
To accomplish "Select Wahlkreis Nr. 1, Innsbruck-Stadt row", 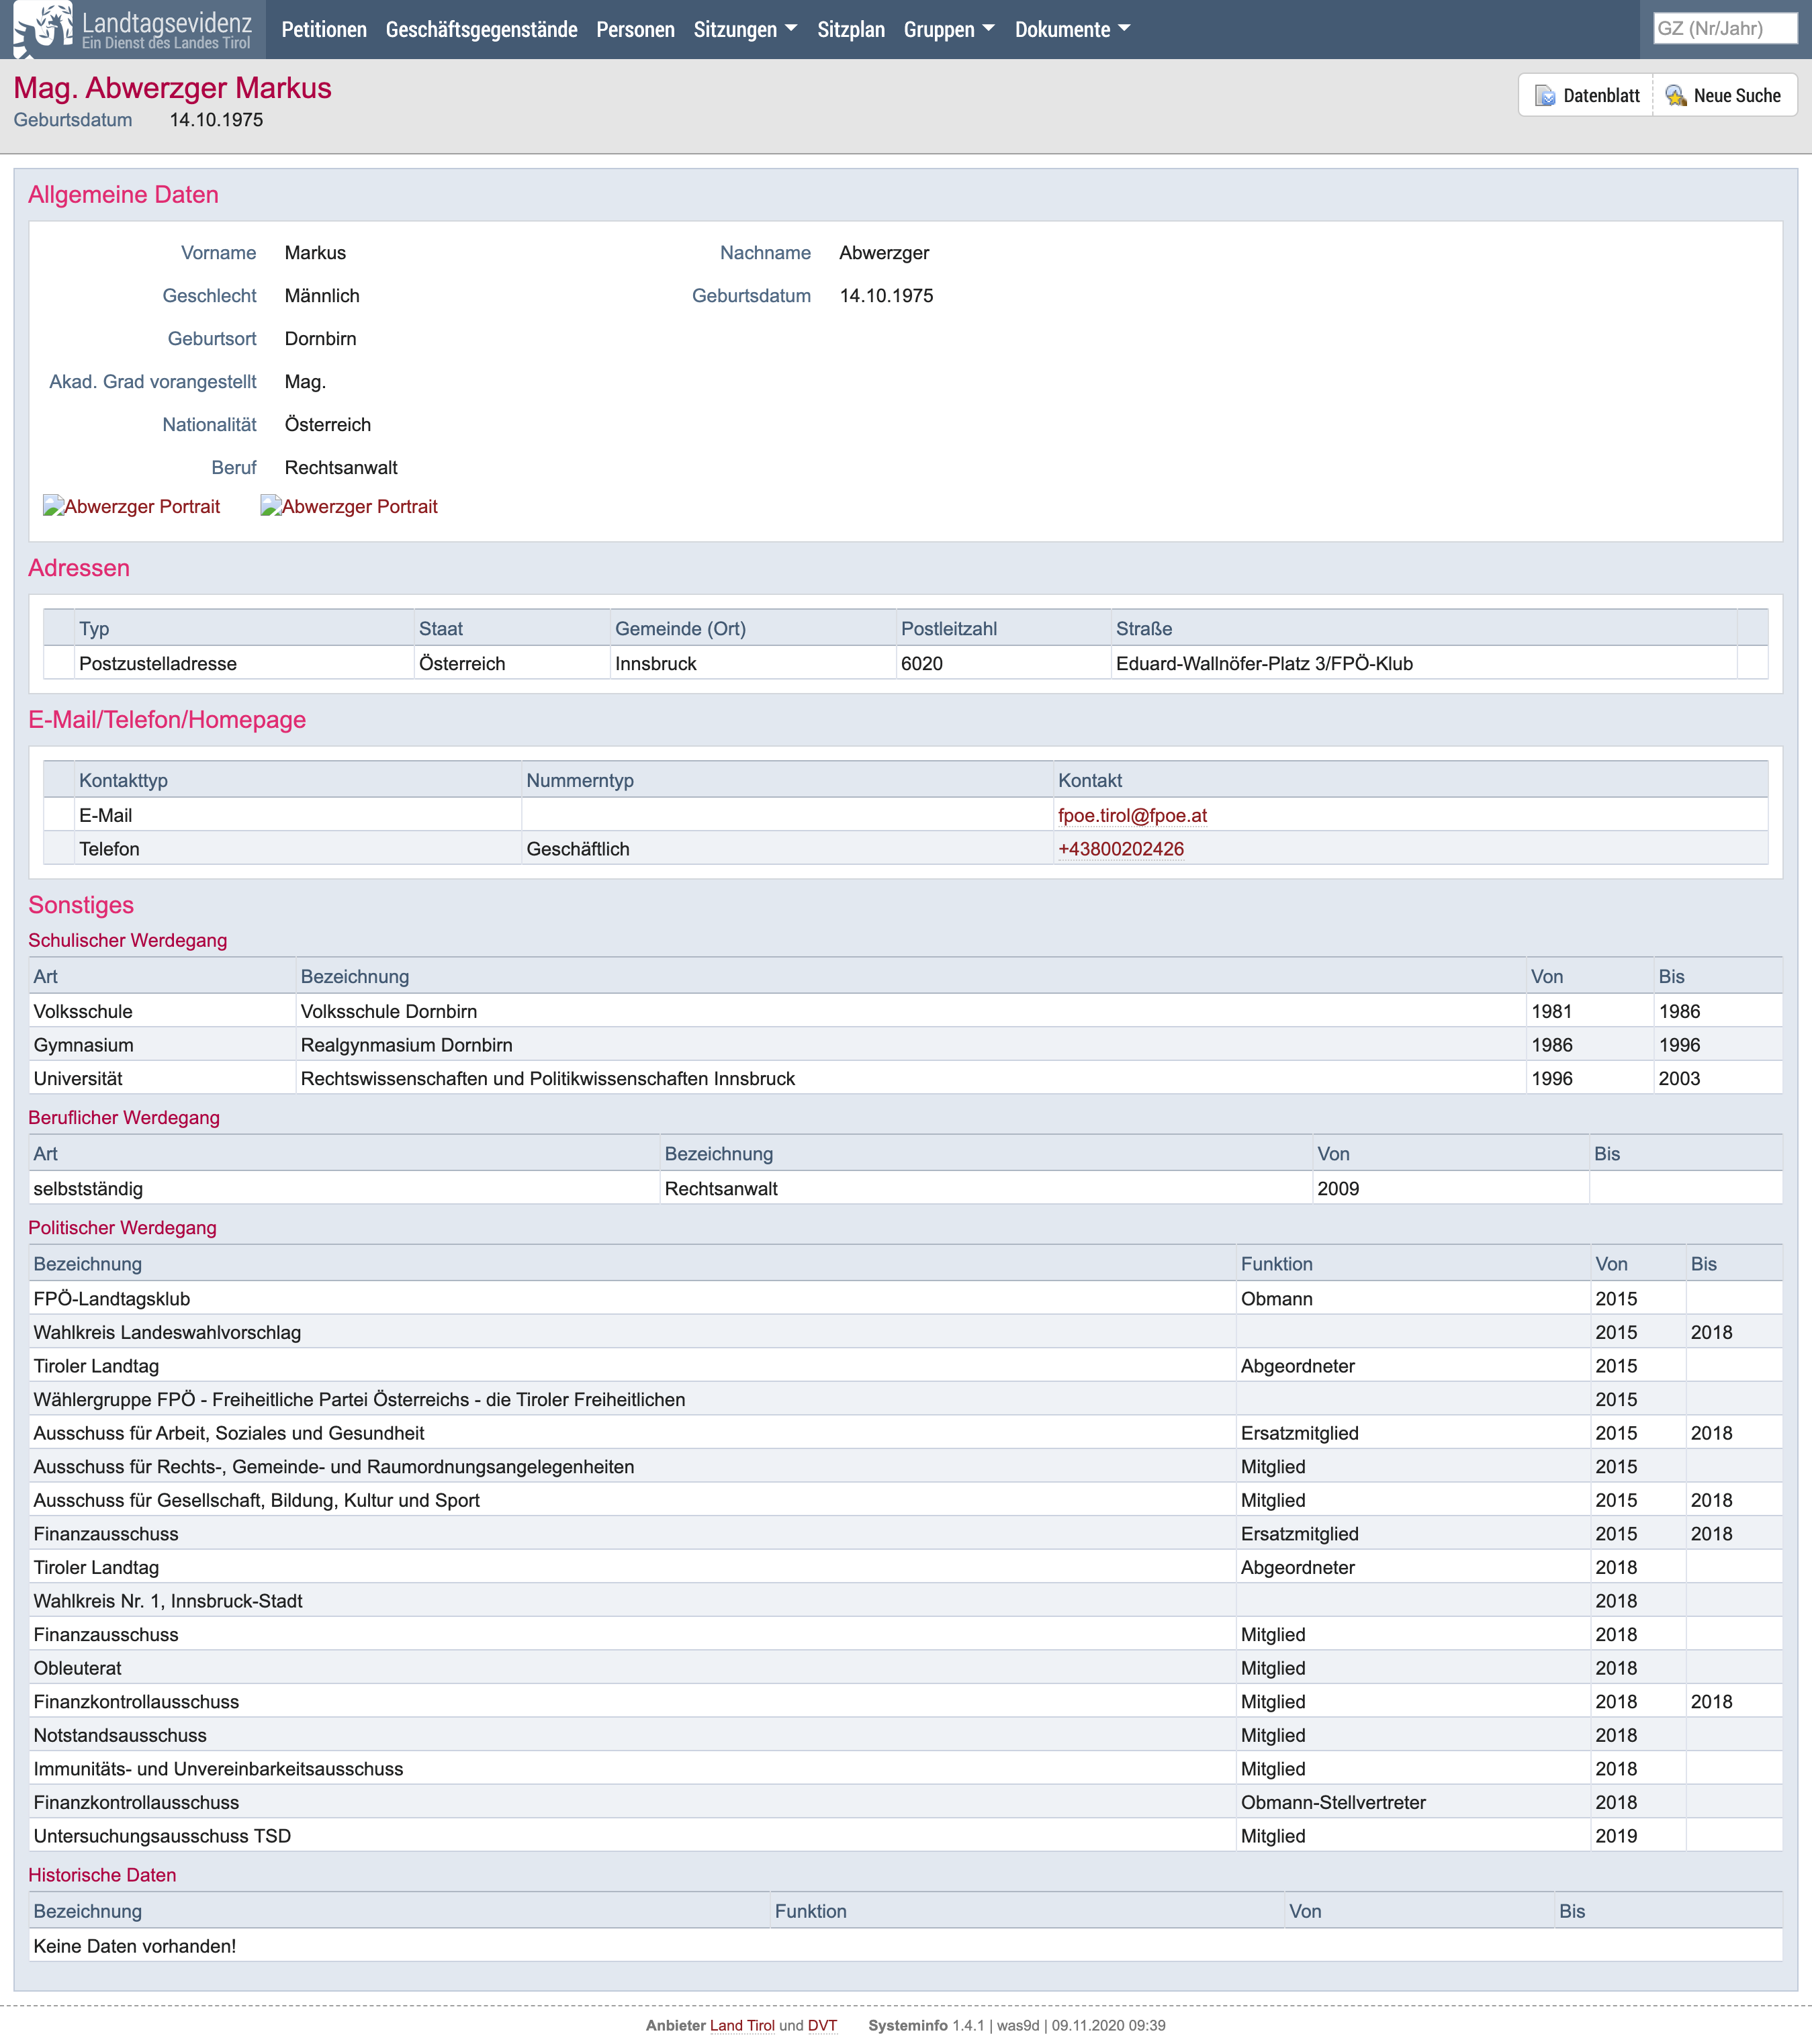I will pos(905,1601).
